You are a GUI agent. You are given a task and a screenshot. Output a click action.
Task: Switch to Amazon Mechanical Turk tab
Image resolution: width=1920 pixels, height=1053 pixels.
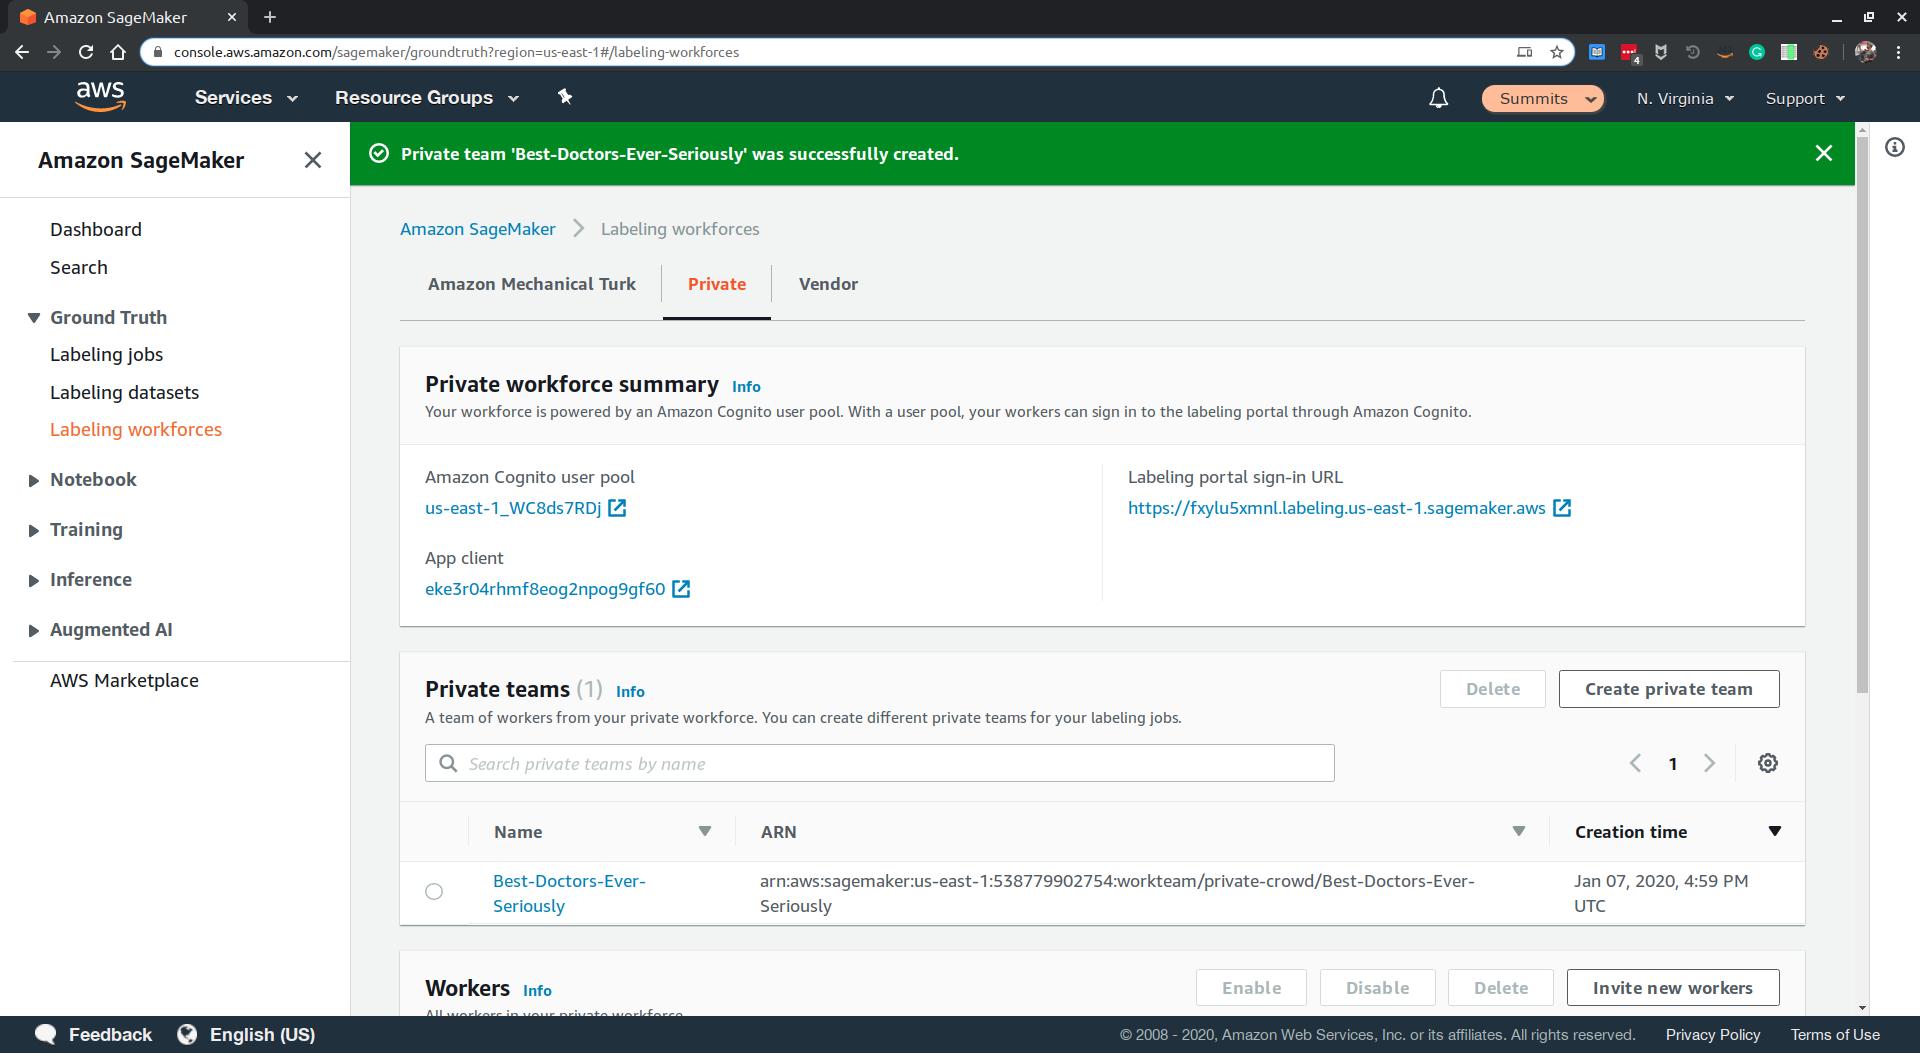point(532,284)
